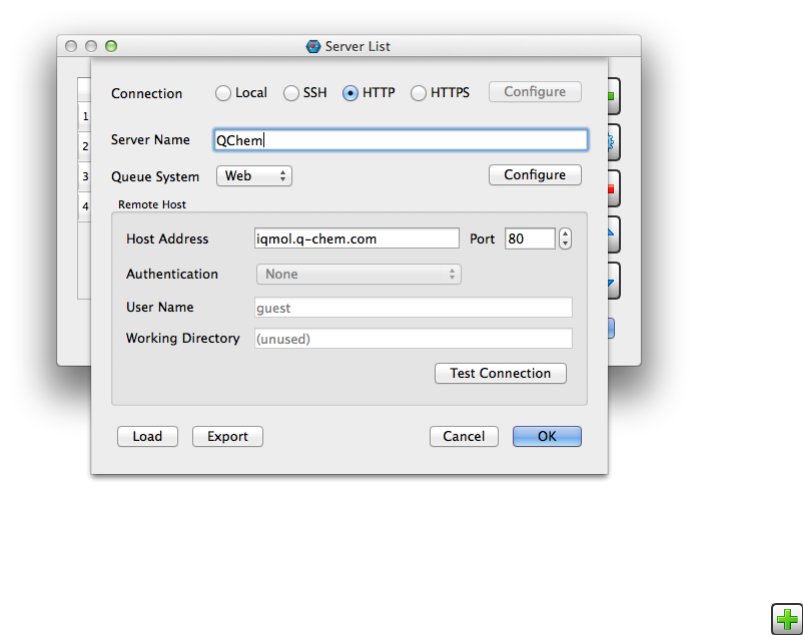
Task: Select the Local connection option
Action: click(241, 93)
